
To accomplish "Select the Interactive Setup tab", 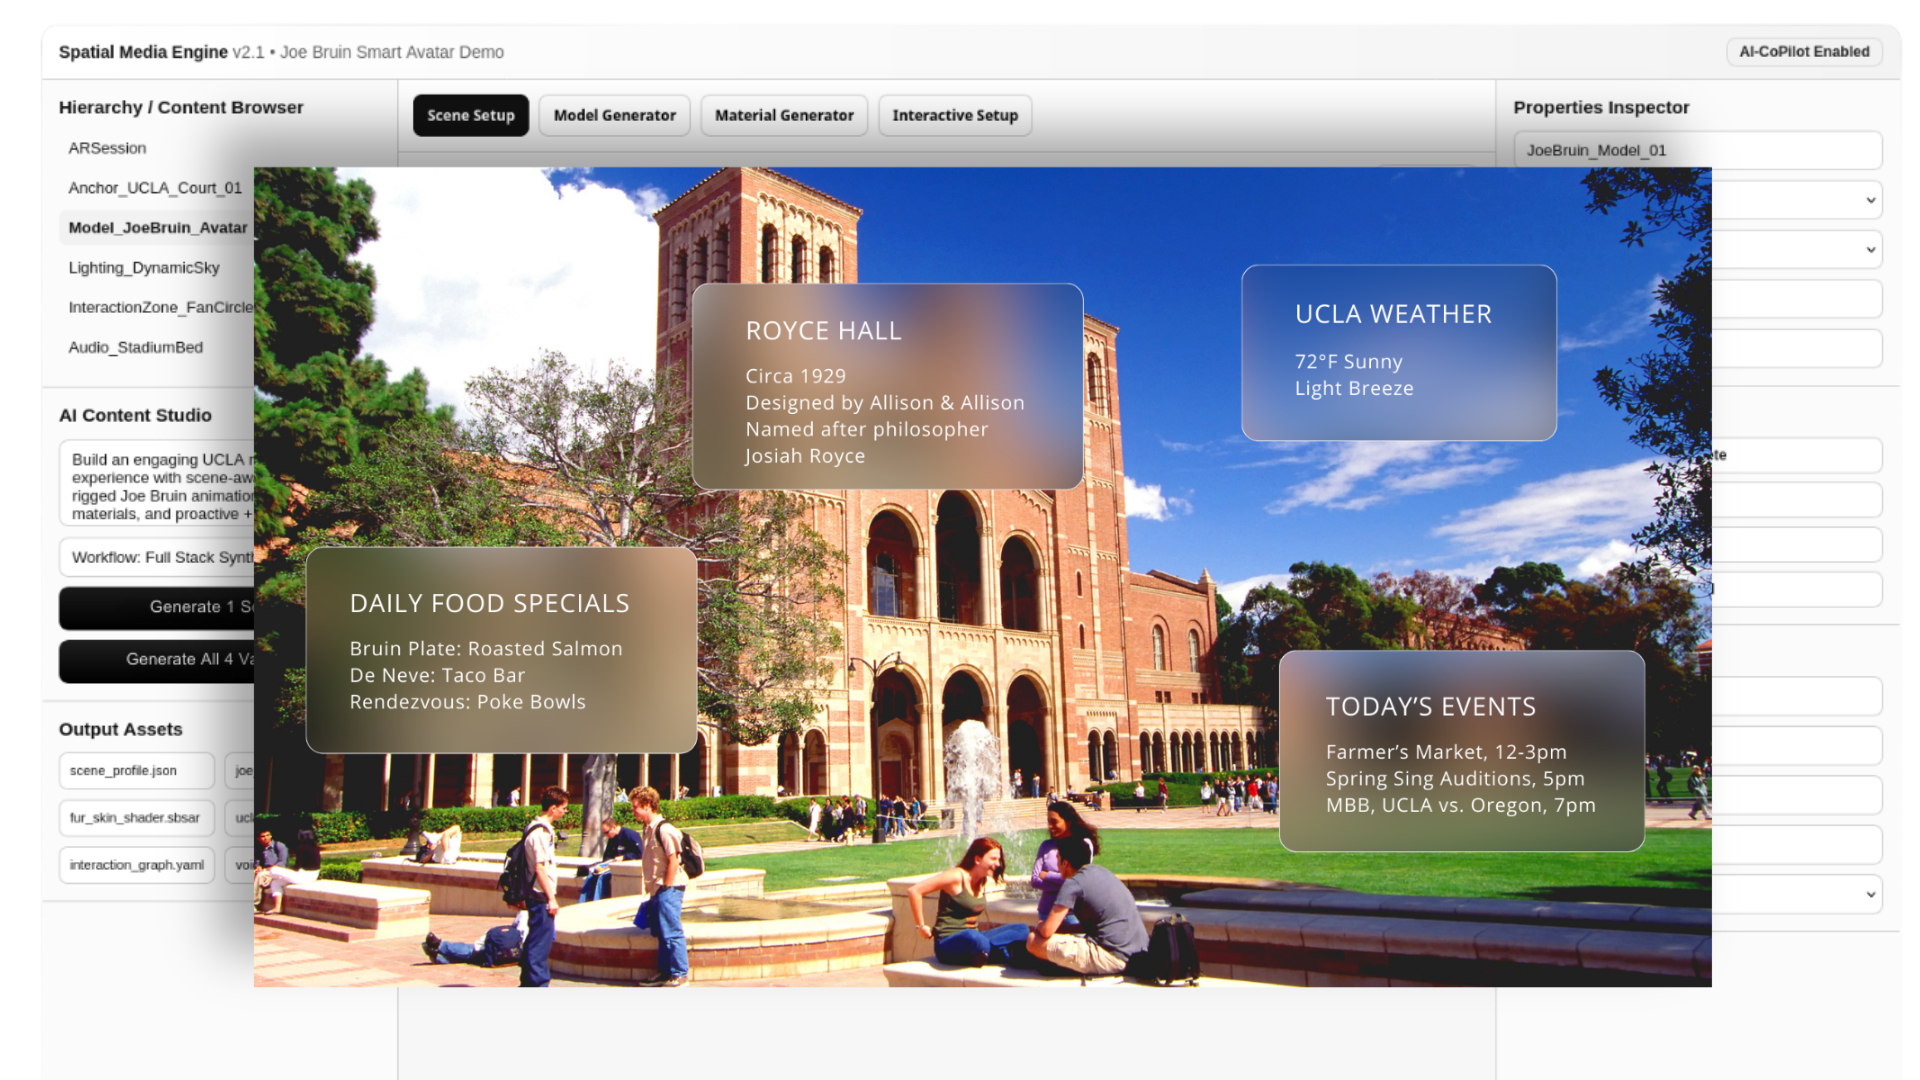I will coord(954,115).
